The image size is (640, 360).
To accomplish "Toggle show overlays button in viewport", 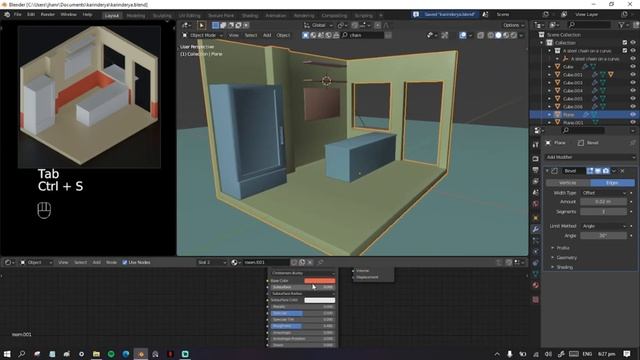I will pos(462,36).
